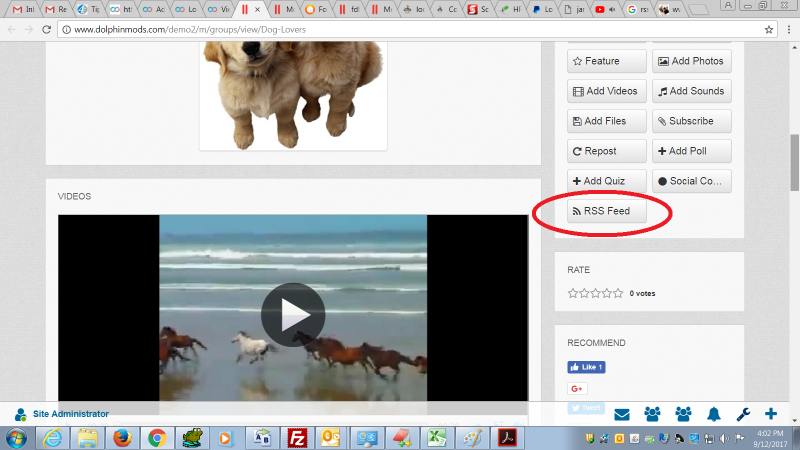This screenshot has height=450, width=800.
Task: Open messages envelope icon in bottom bar
Action: (x=621, y=414)
